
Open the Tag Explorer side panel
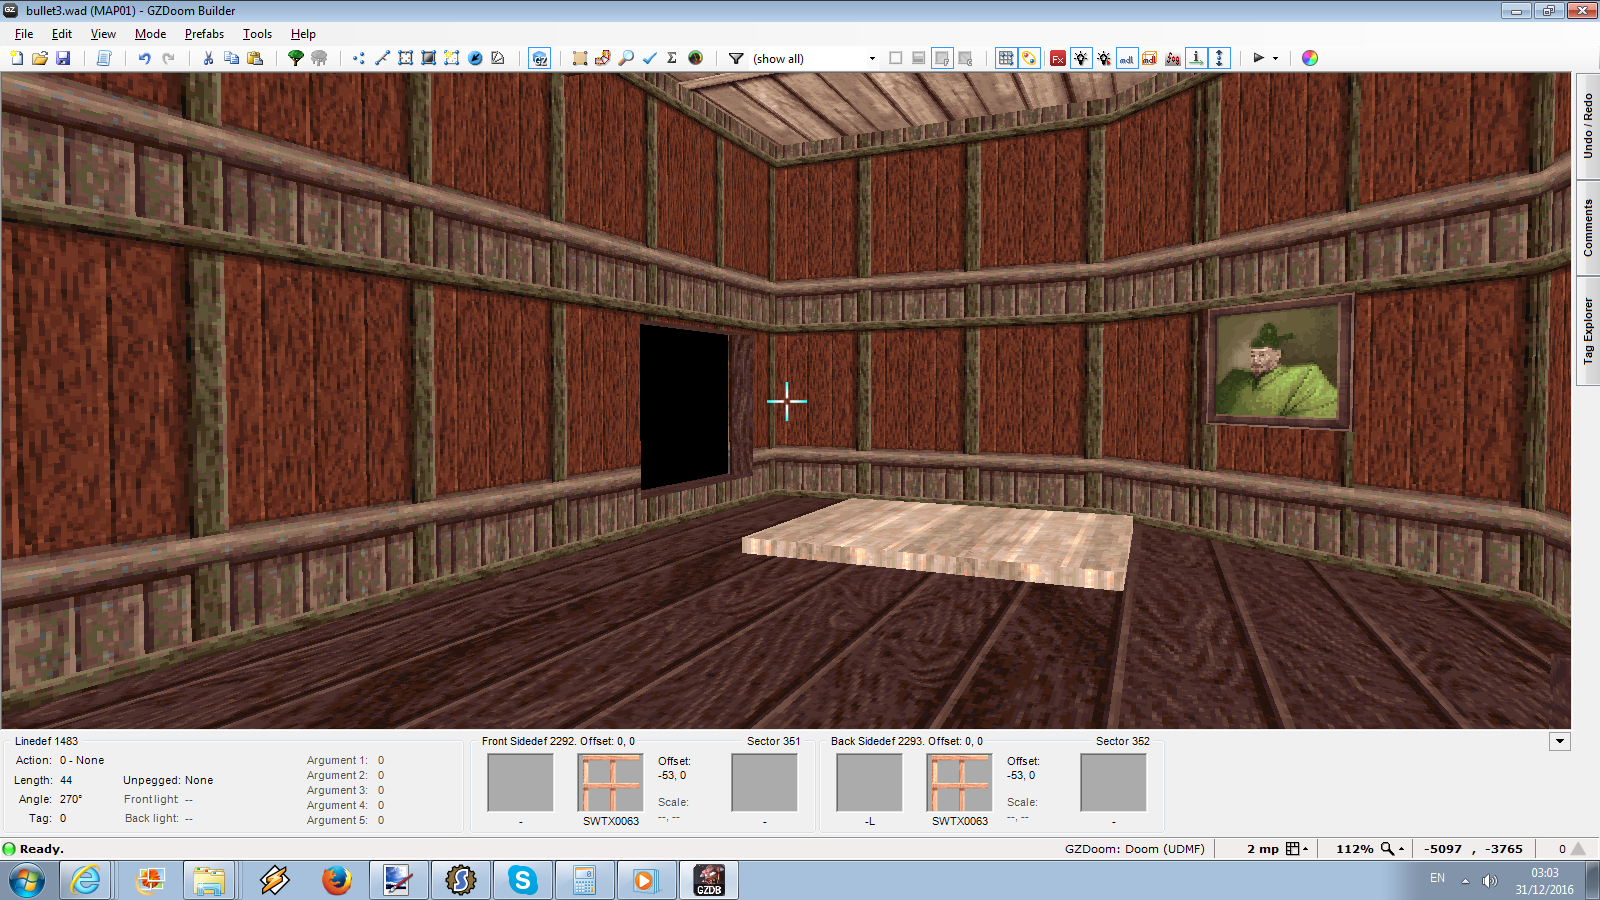coord(1588,331)
